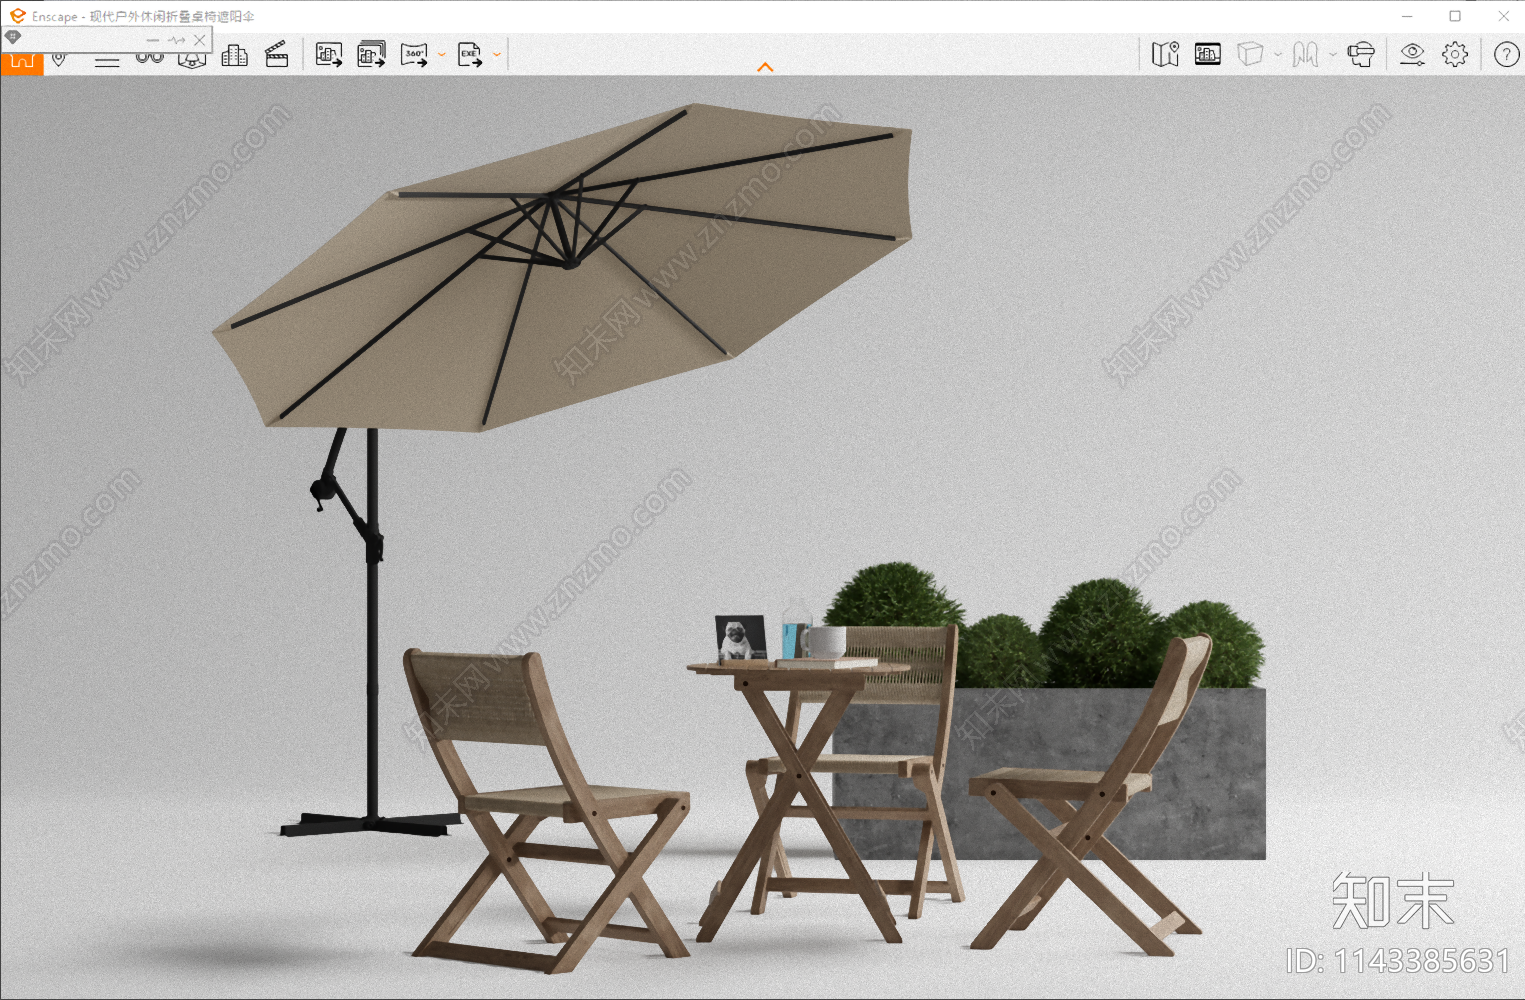Click the Enscape logo in title bar
The image size is (1525, 1000).
point(17,16)
